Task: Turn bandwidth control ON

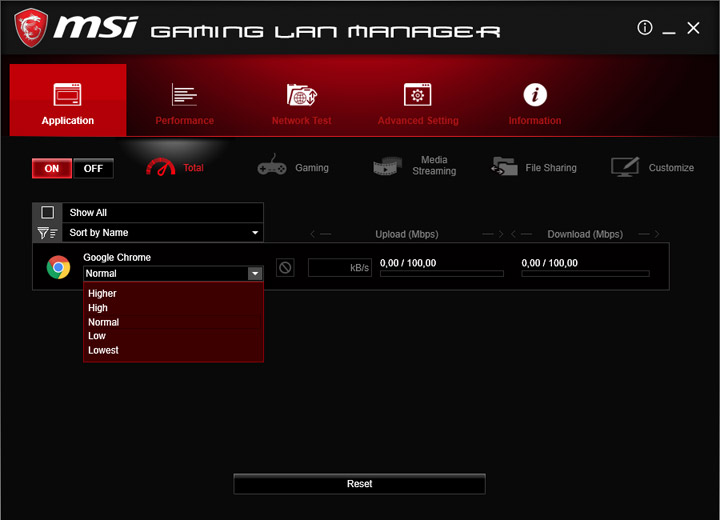Action: (x=52, y=168)
